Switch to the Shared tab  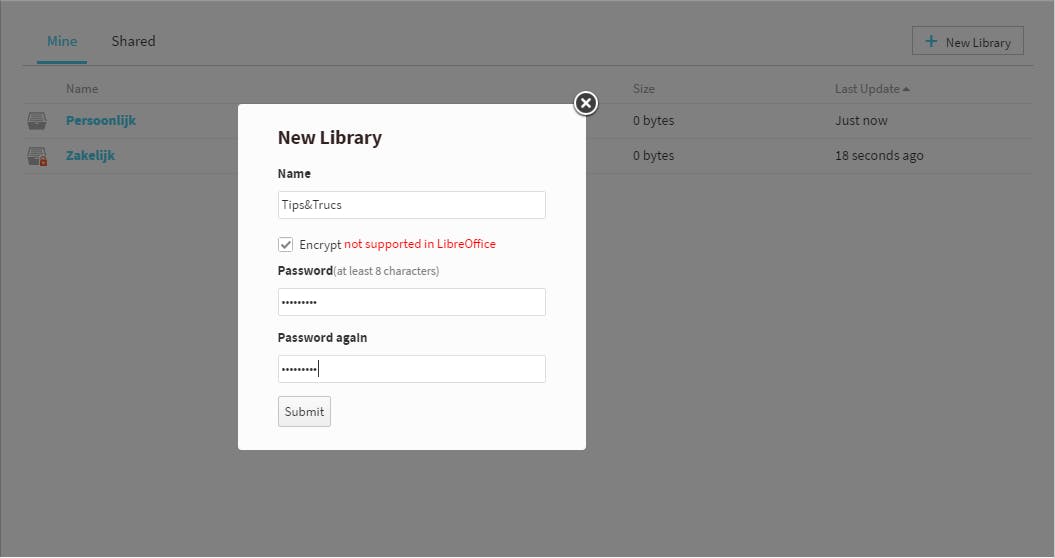tap(133, 41)
